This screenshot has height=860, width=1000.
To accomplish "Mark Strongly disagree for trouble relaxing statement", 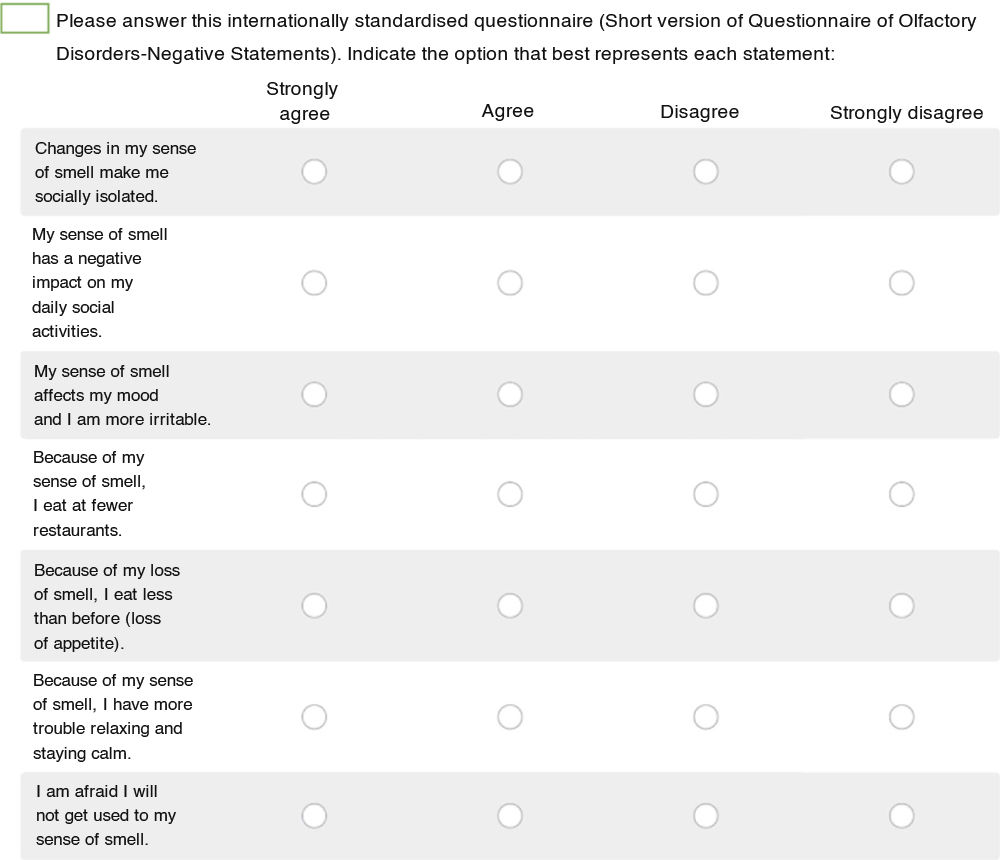I will coord(901,717).
